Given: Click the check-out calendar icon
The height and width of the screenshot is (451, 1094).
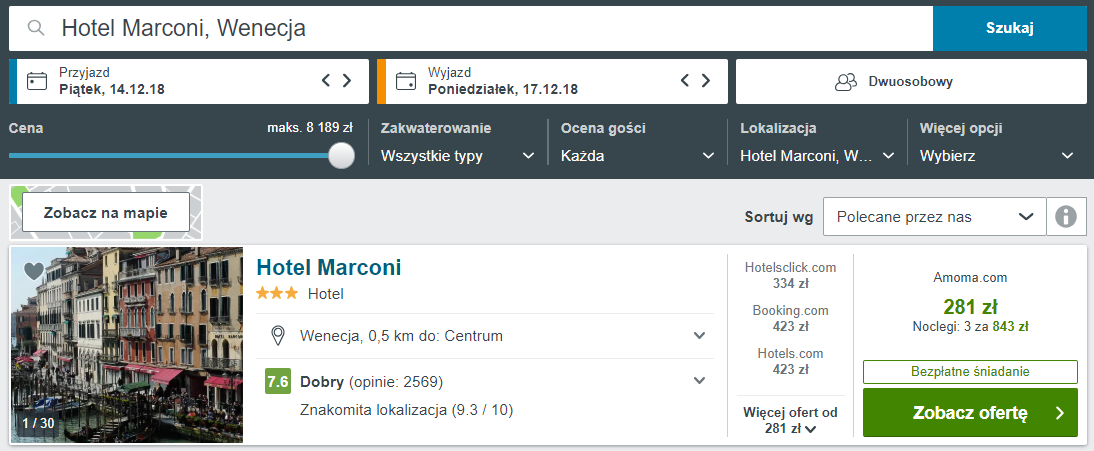Looking at the screenshot, I should (x=405, y=81).
